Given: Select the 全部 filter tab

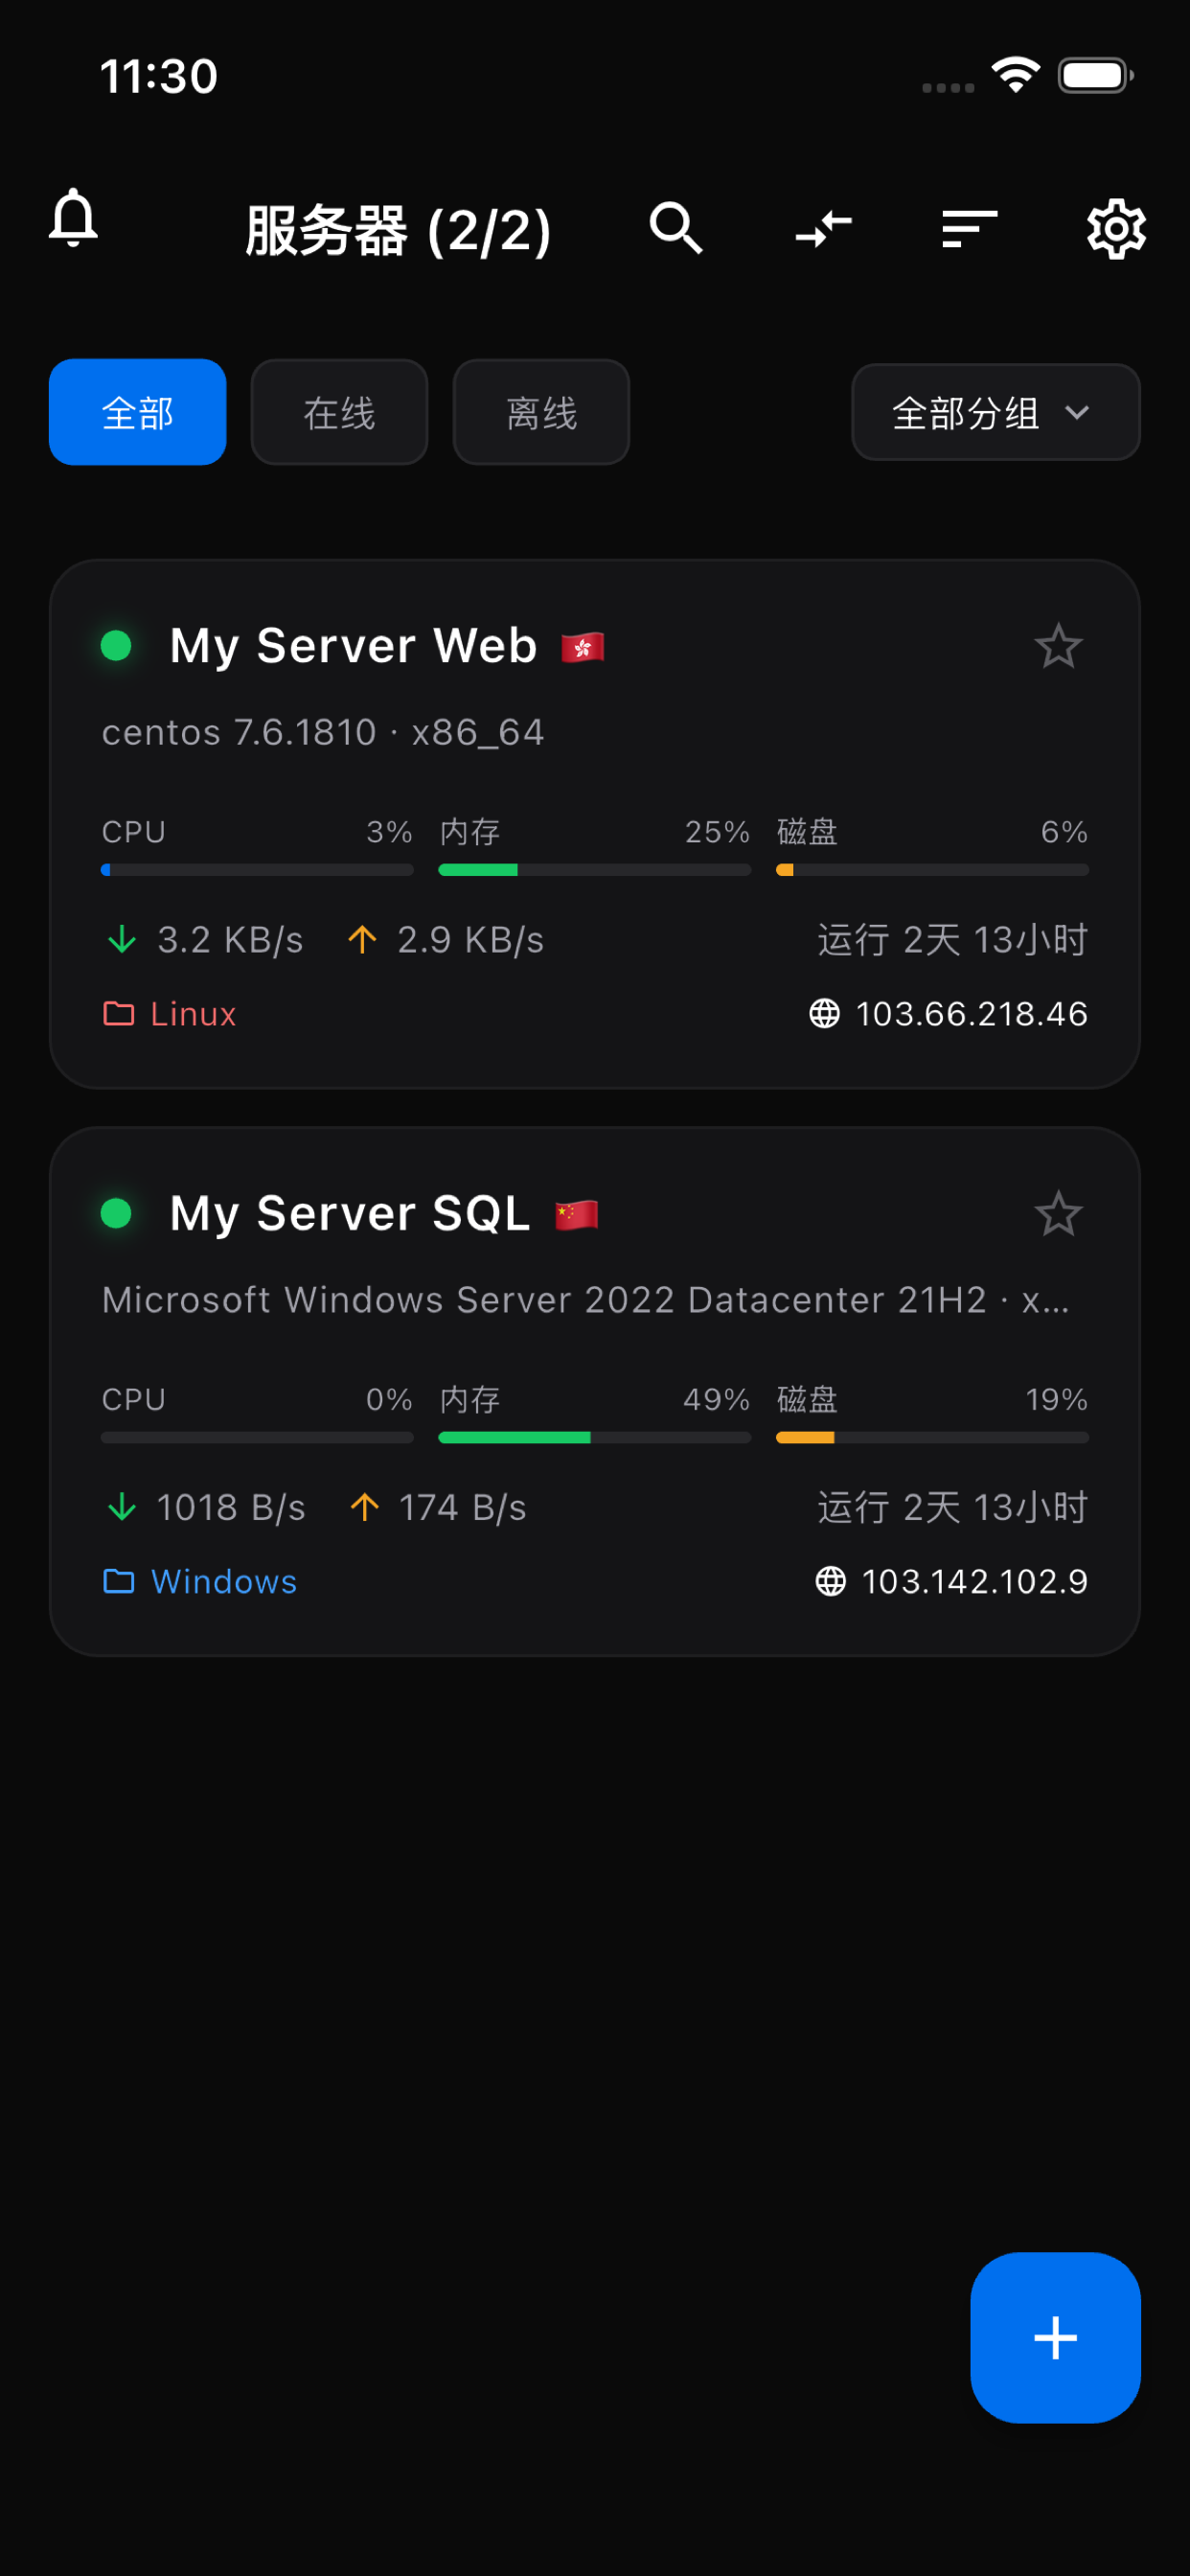Looking at the screenshot, I should point(138,412).
